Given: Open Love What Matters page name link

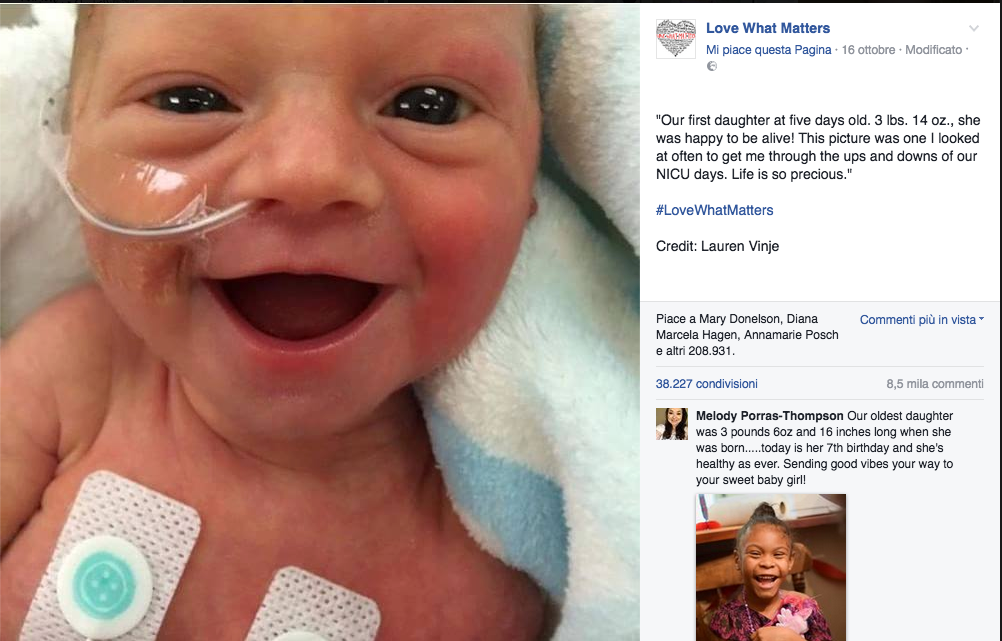Looking at the screenshot, I should [x=767, y=28].
